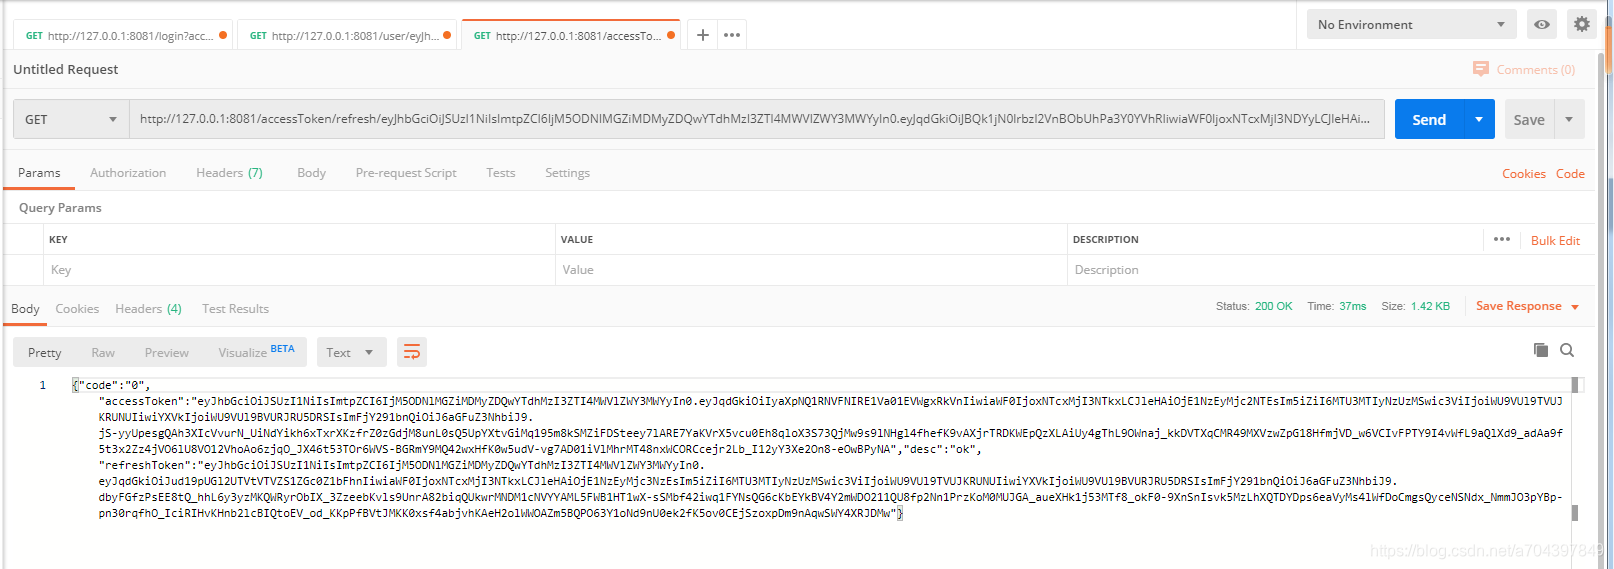This screenshot has width=1614, height=569.
Task: Open the Code link
Action: click(x=1570, y=173)
